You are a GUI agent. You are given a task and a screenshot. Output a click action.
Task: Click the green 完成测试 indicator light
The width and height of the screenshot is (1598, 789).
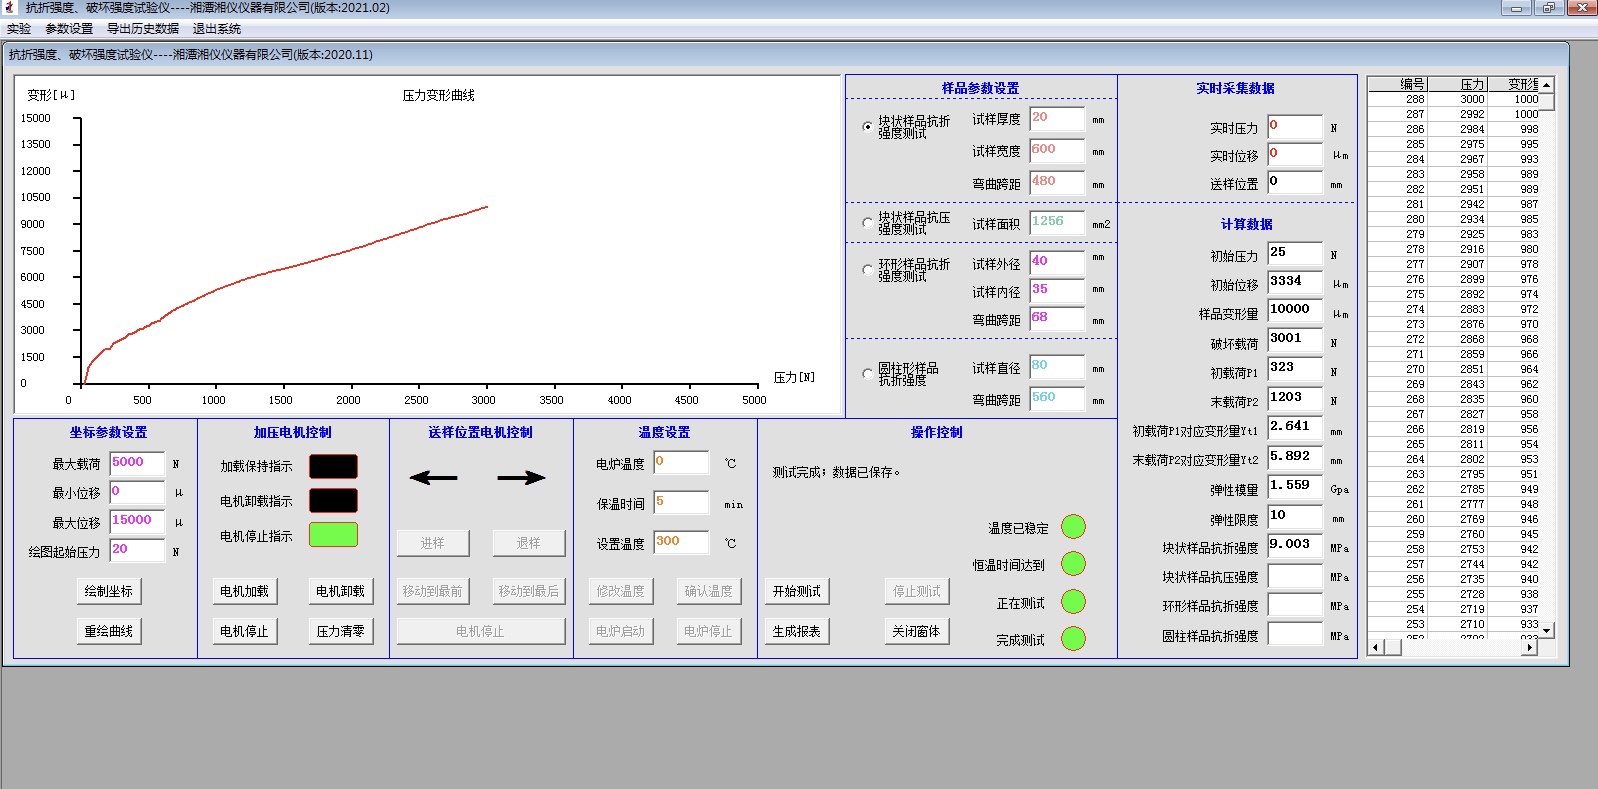[1073, 639]
